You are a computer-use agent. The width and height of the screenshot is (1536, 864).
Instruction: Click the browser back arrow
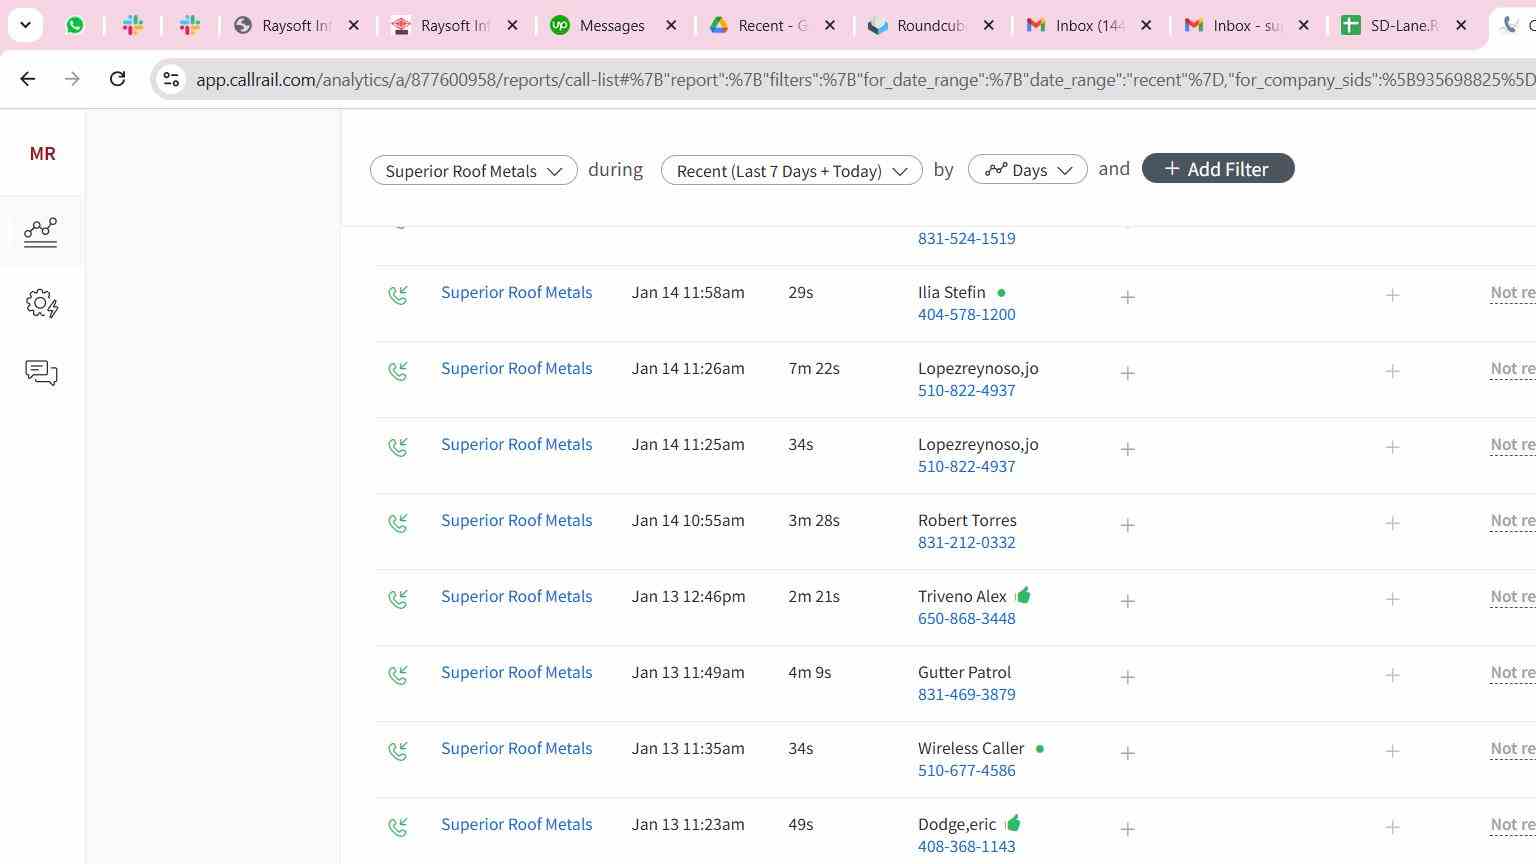[x=28, y=79]
